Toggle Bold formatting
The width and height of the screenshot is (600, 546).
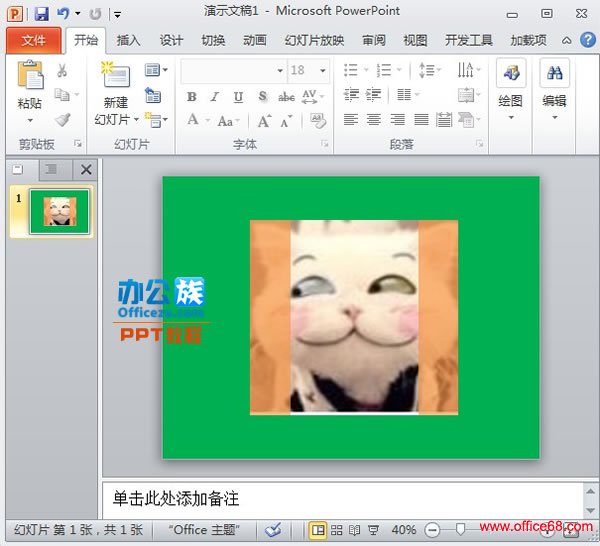(x=192, y=96)
